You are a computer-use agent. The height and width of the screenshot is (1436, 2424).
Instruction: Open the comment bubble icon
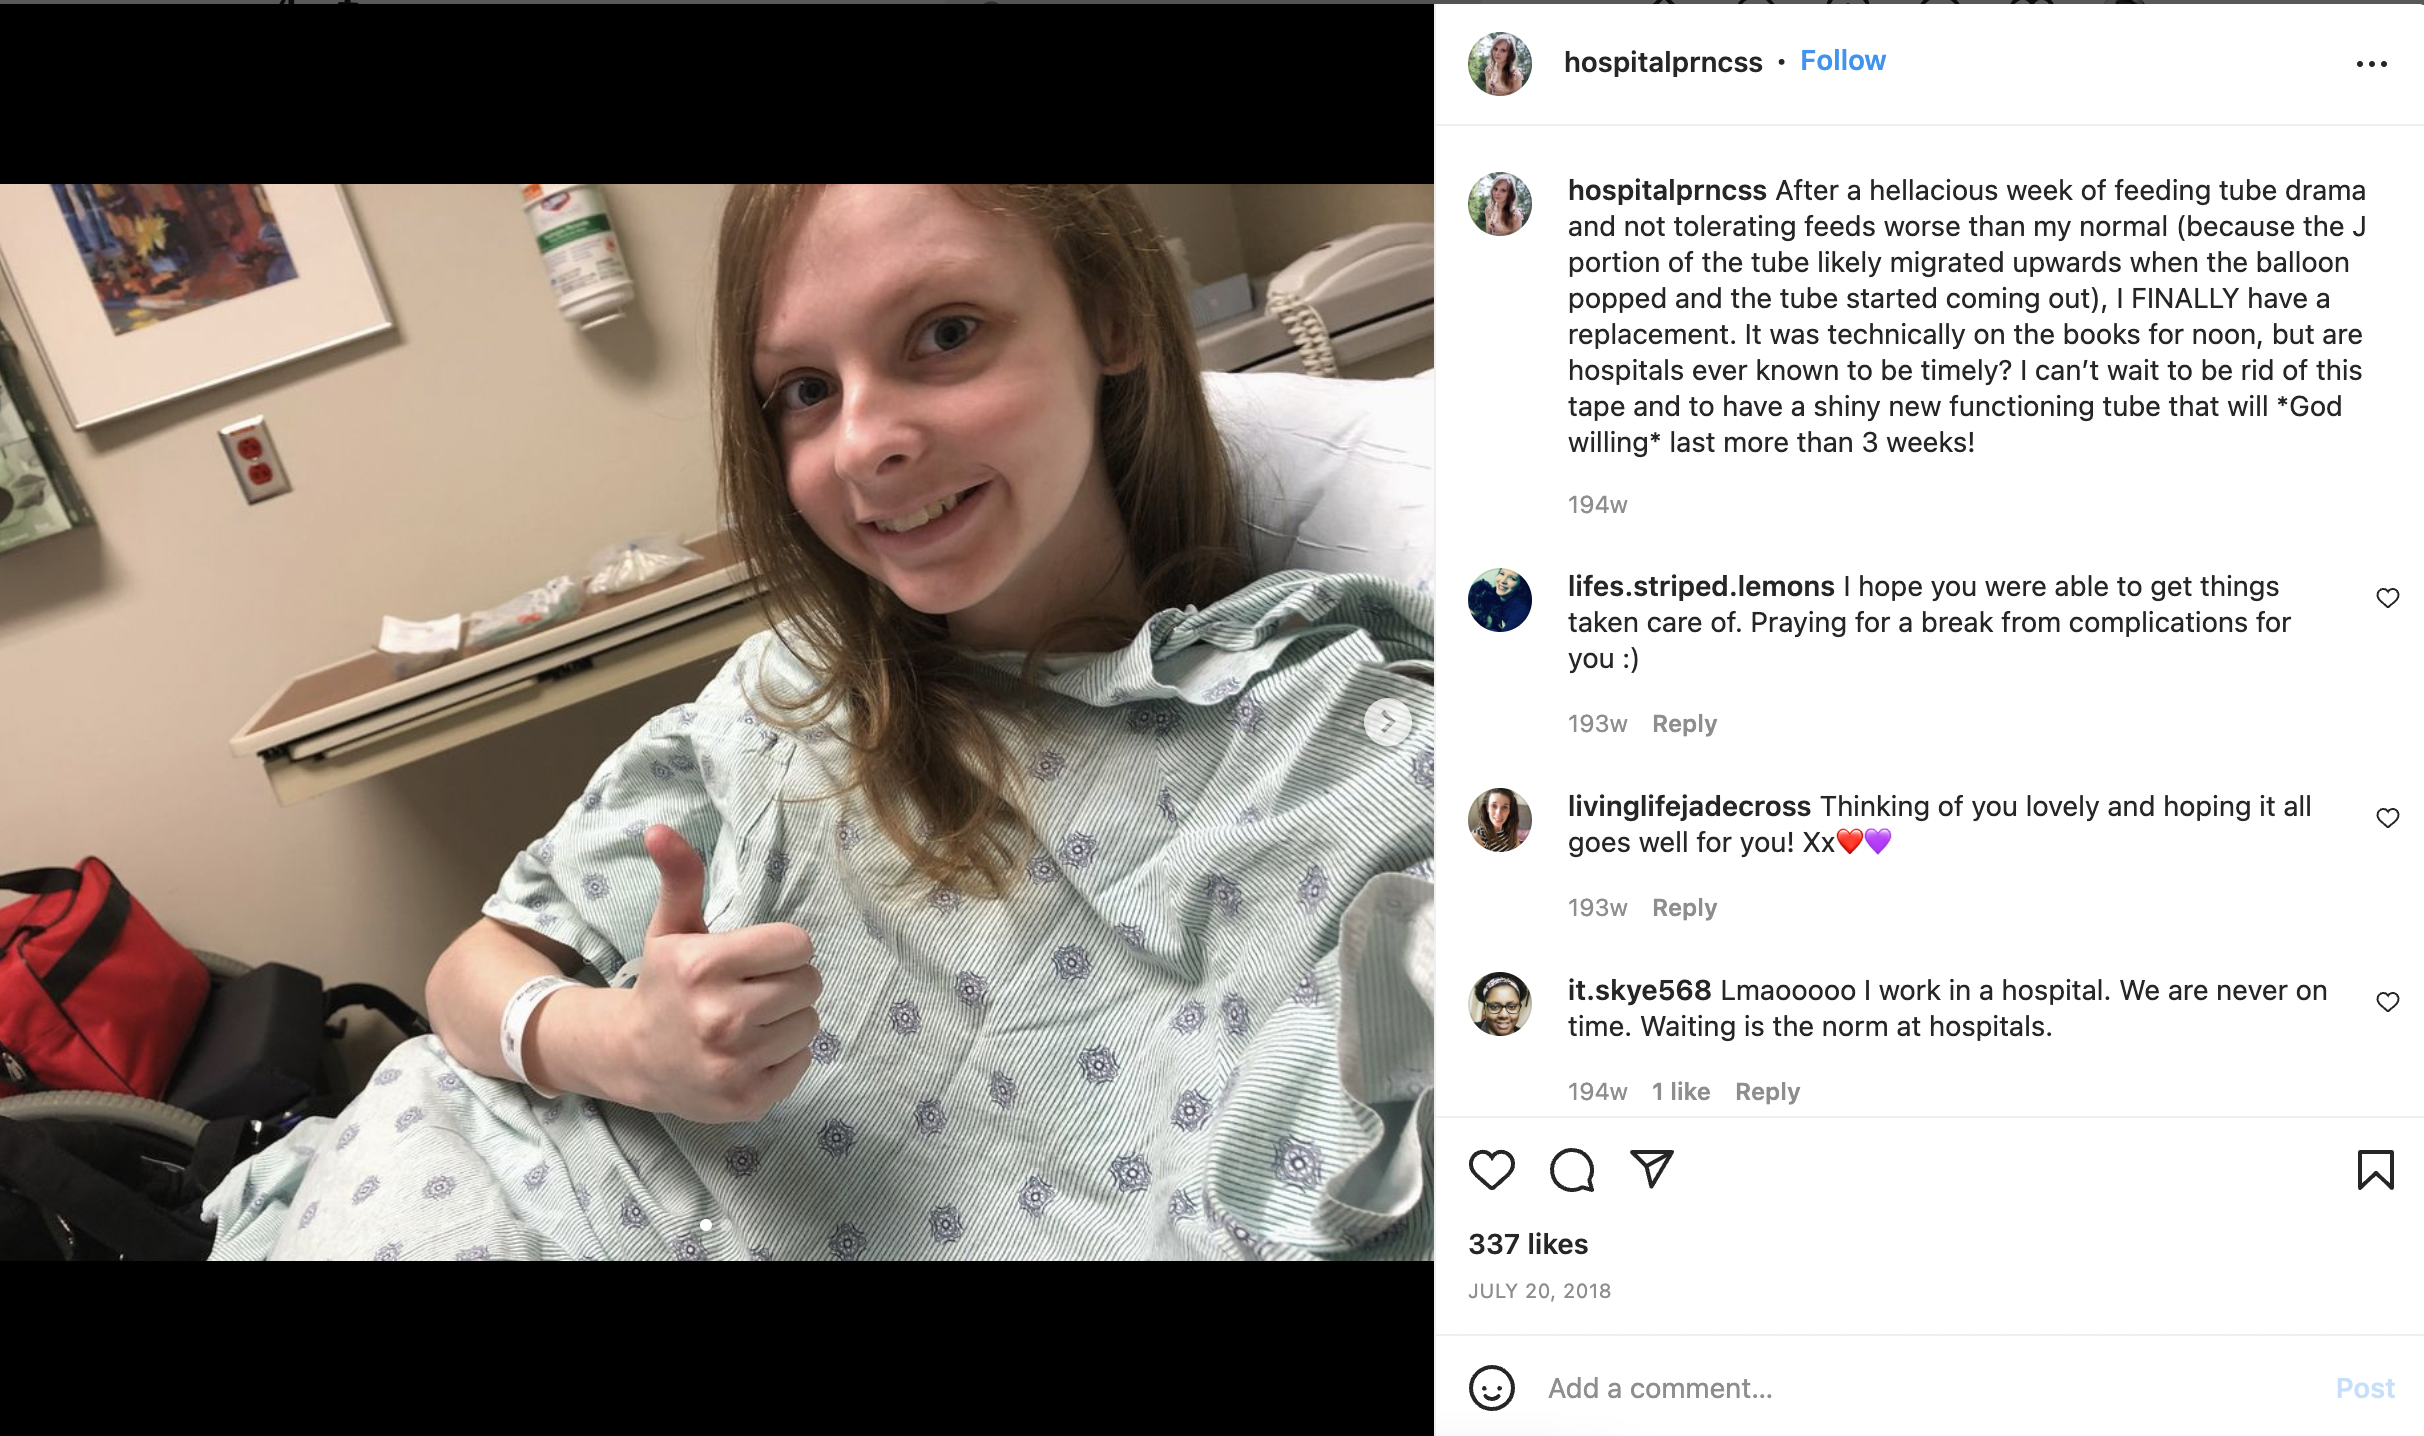coord(1571,1169)
